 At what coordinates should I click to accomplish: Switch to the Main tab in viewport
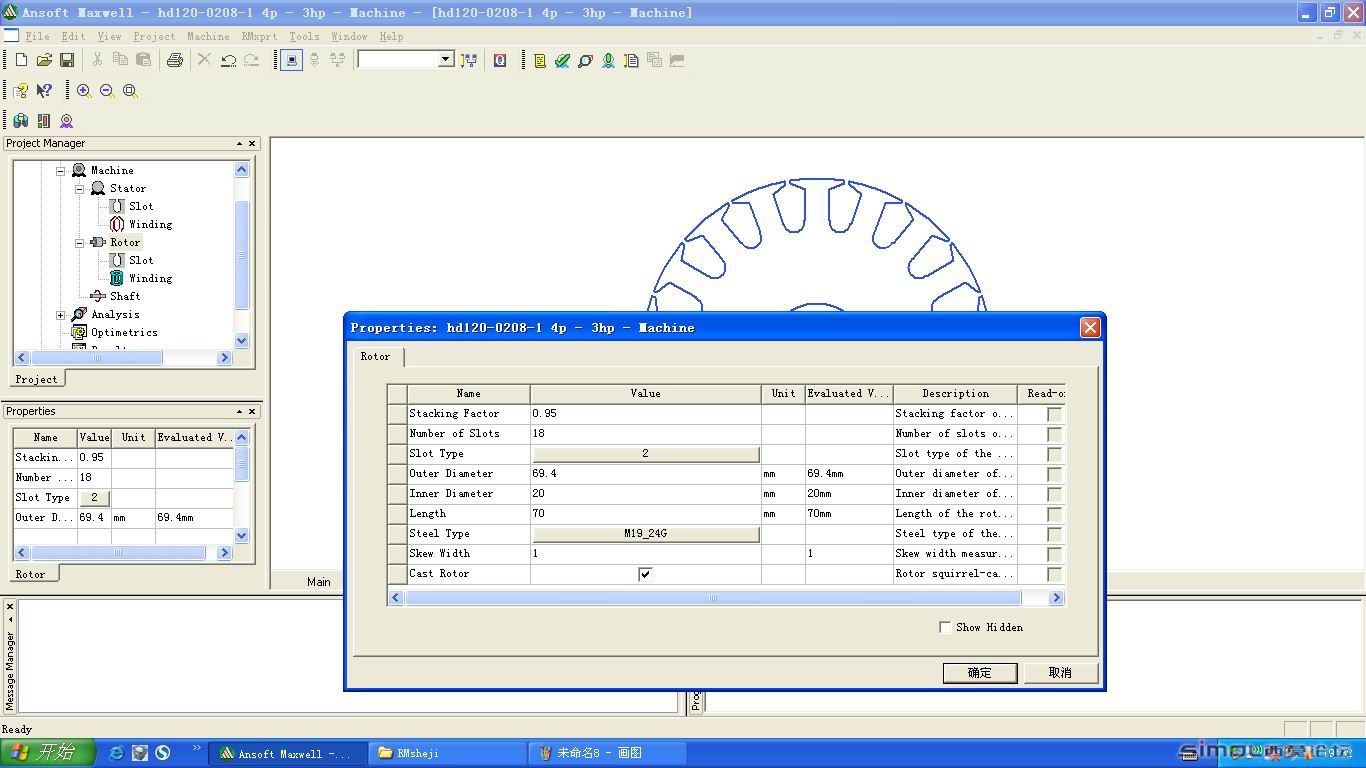pyautogui.click(x=319, y=582)
